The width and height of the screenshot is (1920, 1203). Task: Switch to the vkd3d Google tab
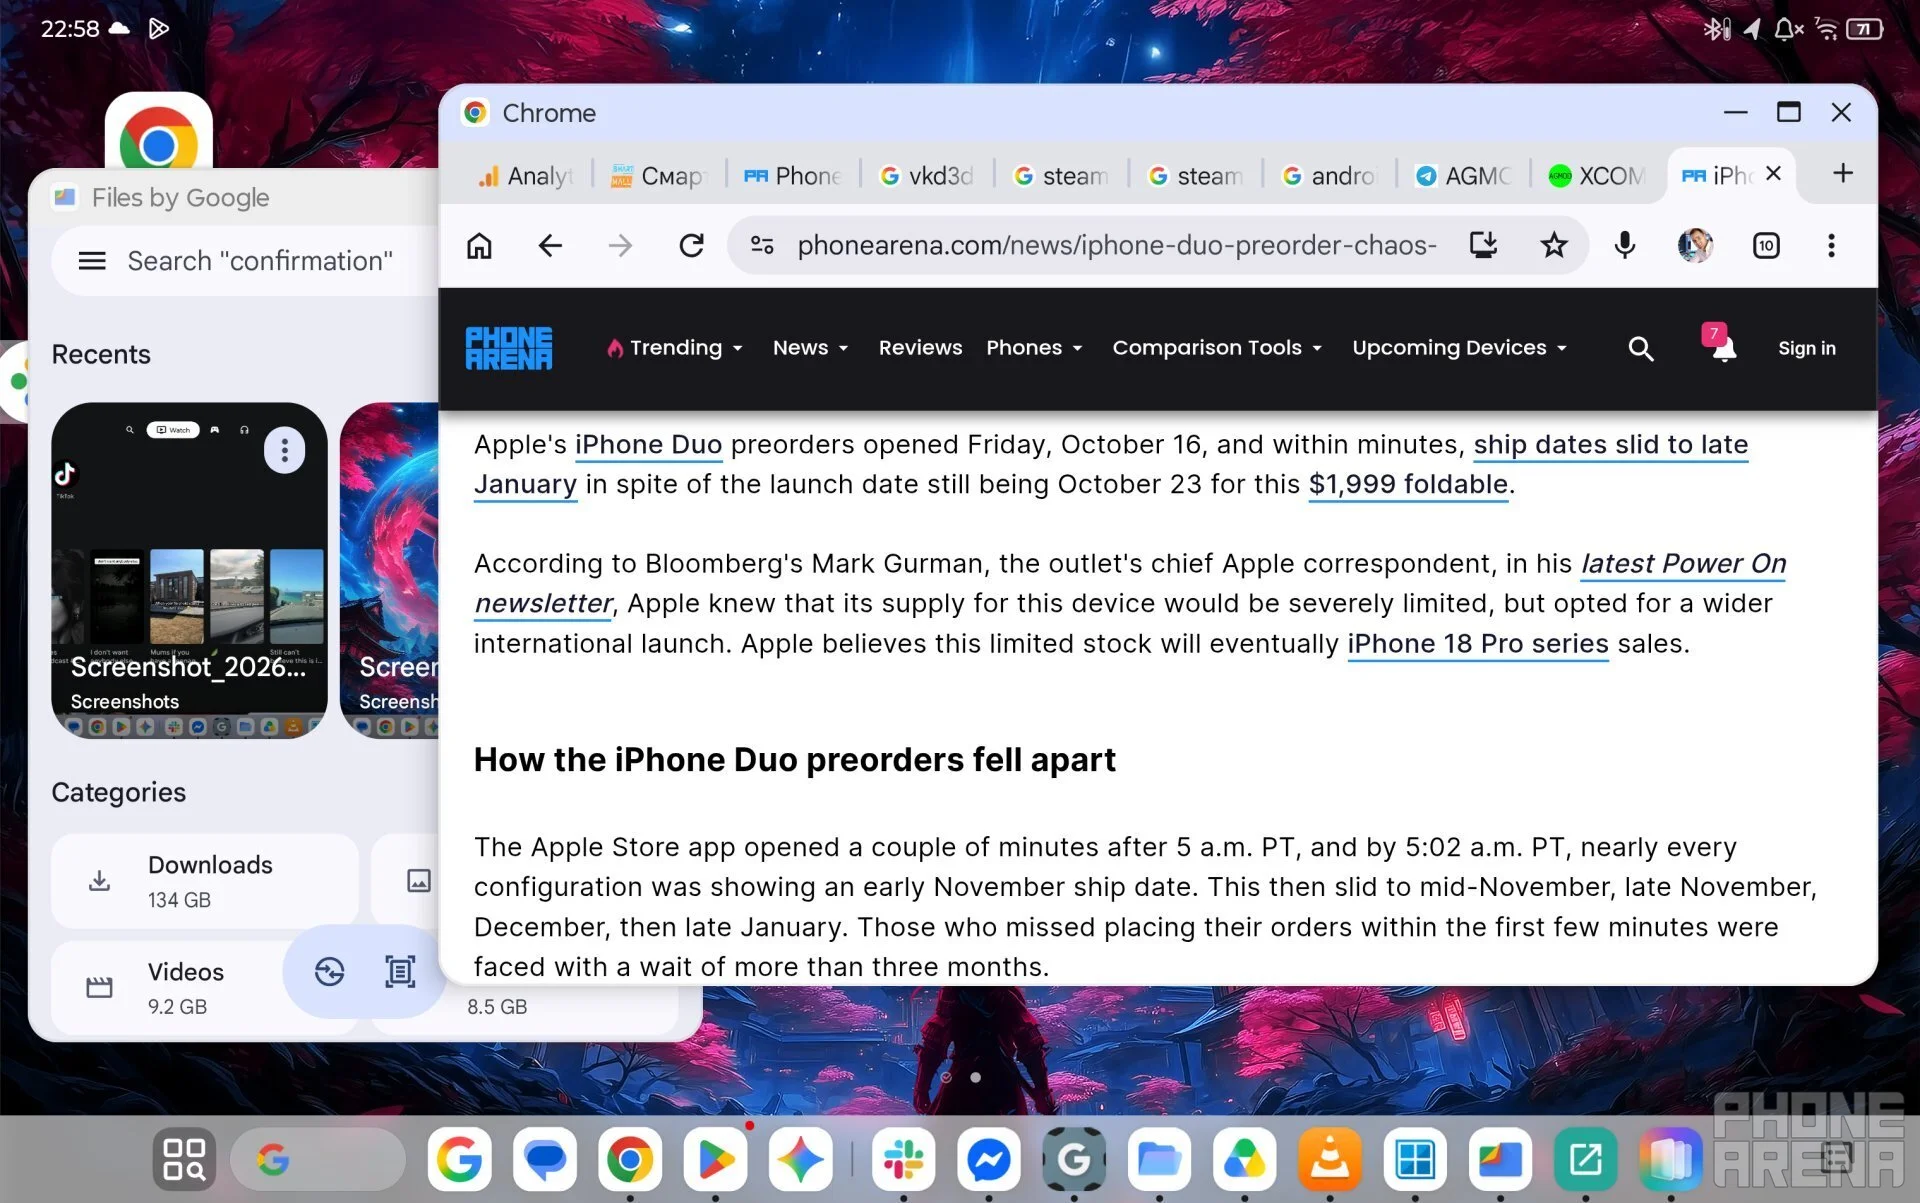(926, 176)
